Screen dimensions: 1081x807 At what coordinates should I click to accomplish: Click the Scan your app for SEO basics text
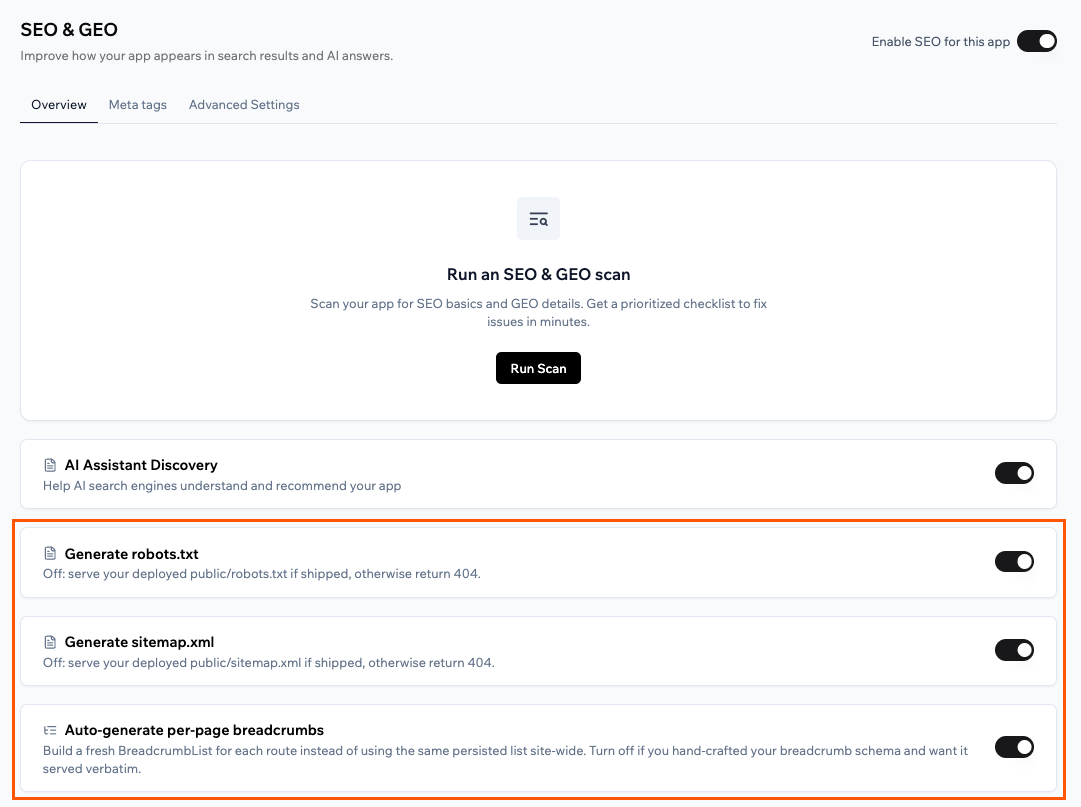(x=538, y=313)
